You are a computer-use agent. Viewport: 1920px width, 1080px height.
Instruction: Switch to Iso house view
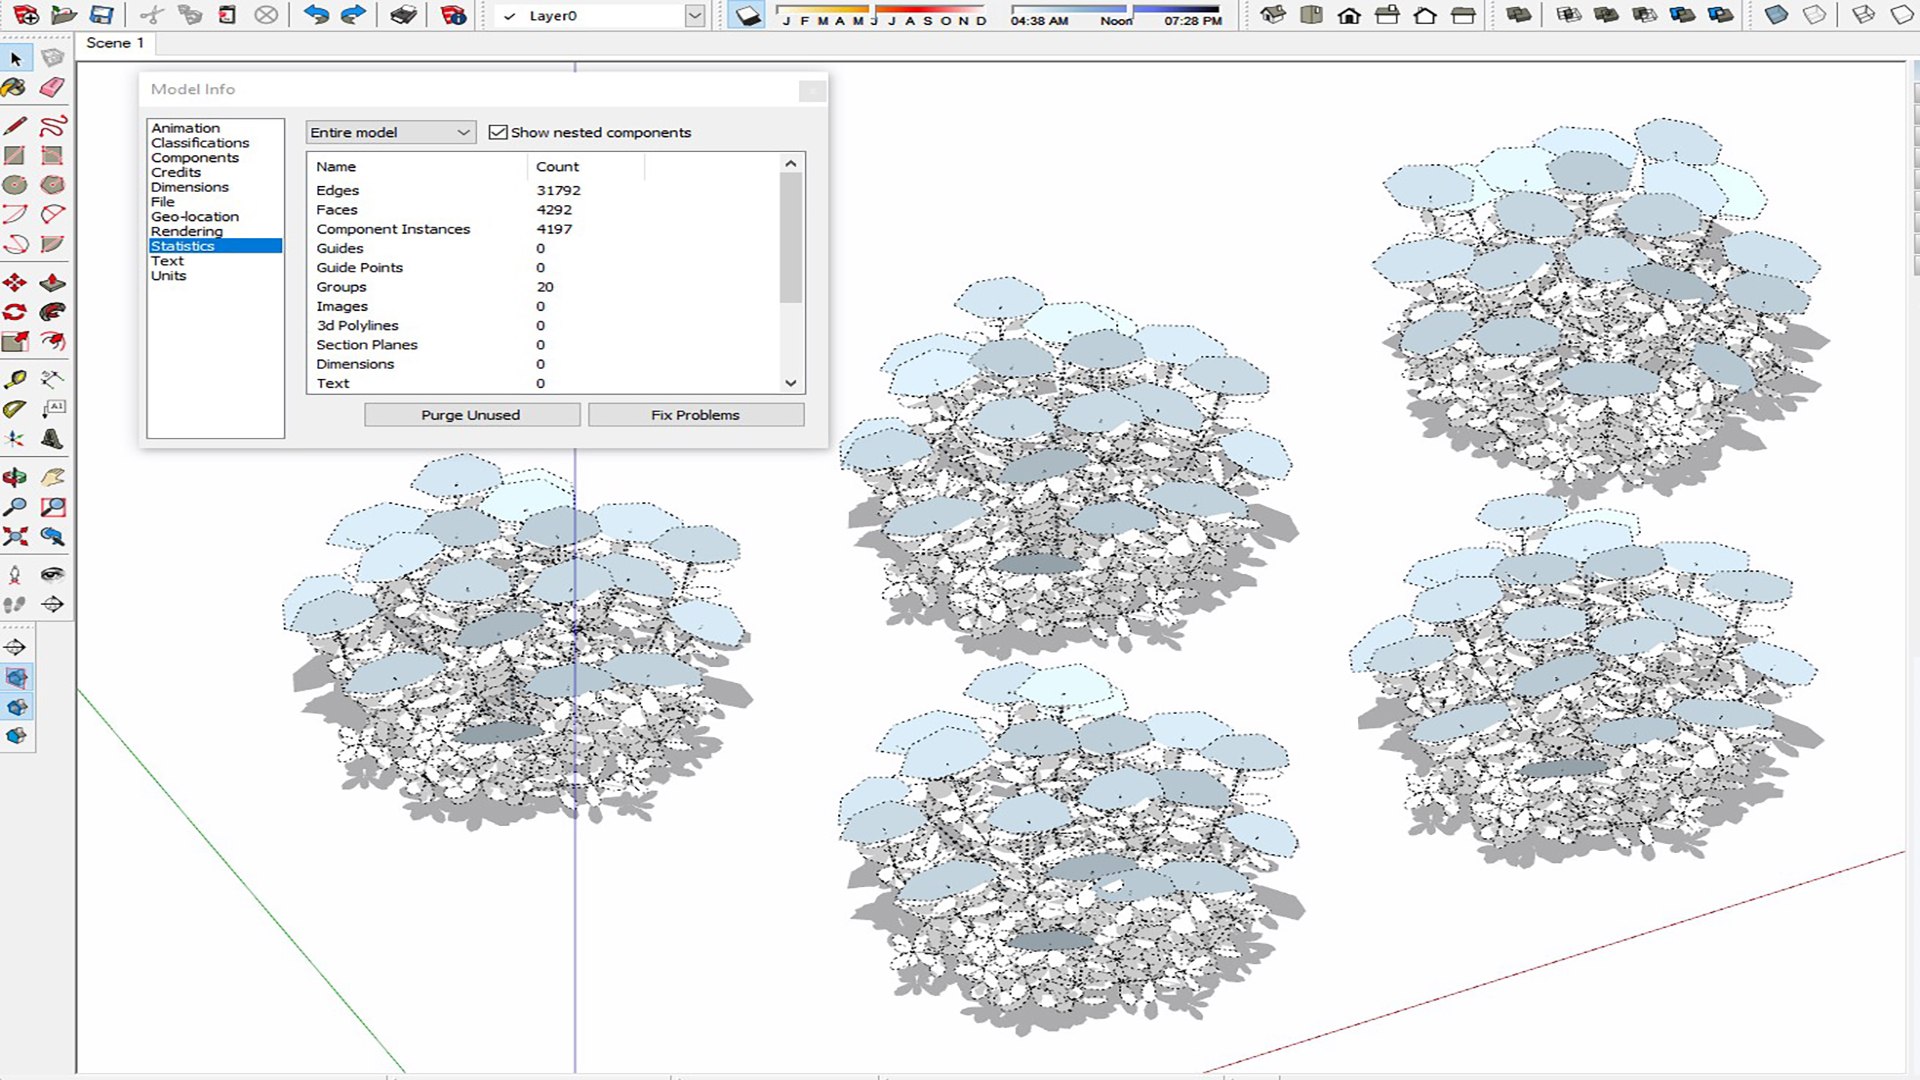[x=1273, y=15]
